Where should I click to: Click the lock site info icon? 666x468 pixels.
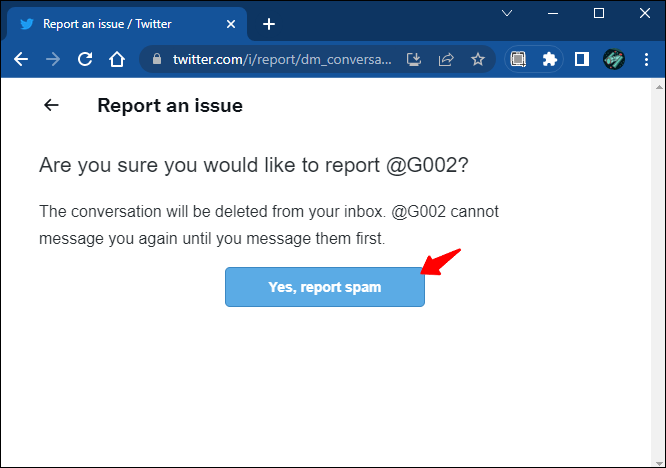(157, 59)
